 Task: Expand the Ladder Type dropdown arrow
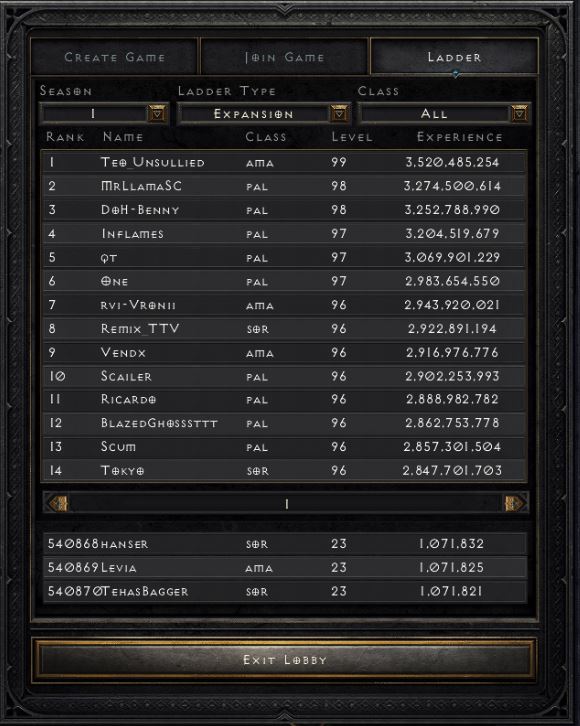click(x=339, y=113)
